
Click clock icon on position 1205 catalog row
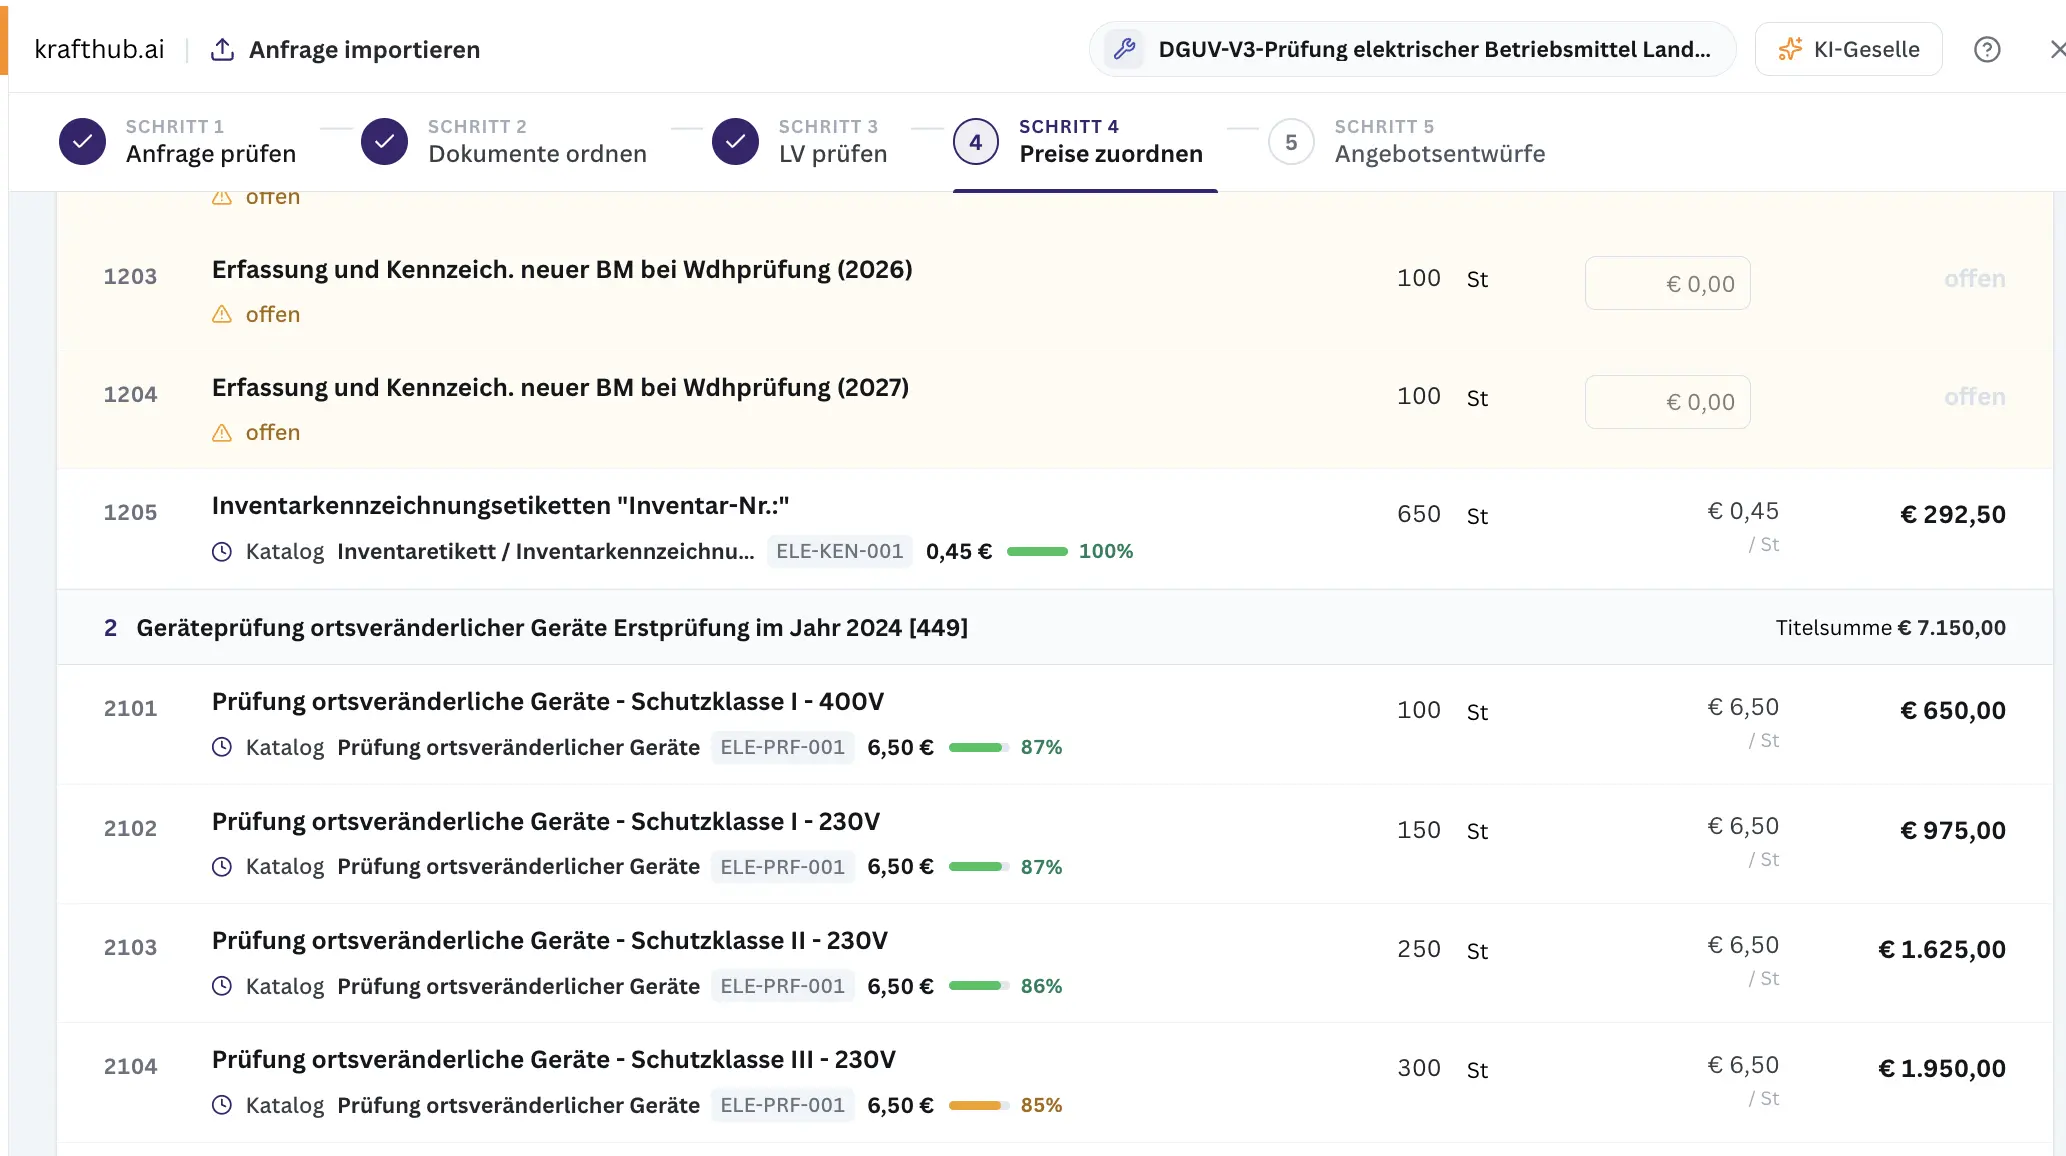(x=222, y=551)
